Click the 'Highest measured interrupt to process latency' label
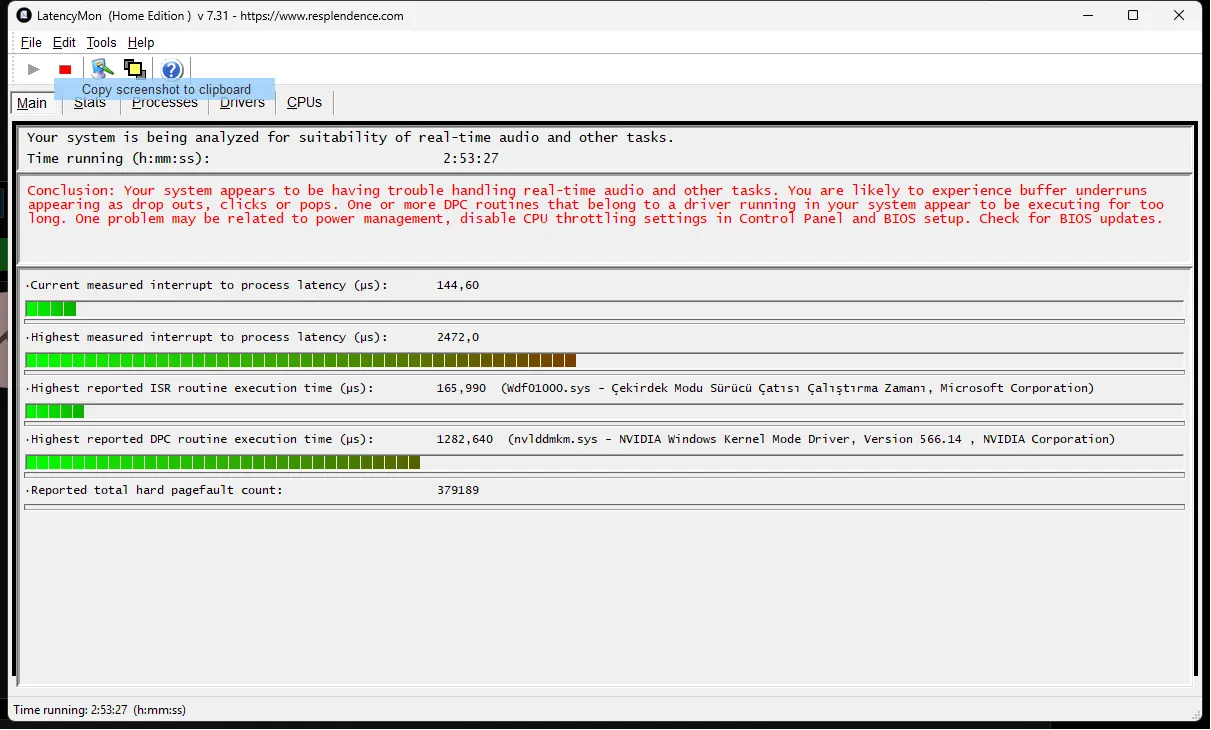 (x=207, y=337)
